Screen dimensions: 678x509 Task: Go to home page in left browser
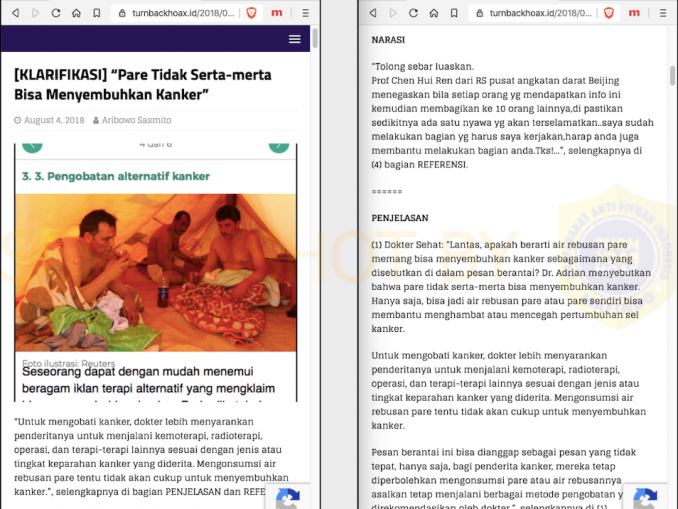[77, 13]
